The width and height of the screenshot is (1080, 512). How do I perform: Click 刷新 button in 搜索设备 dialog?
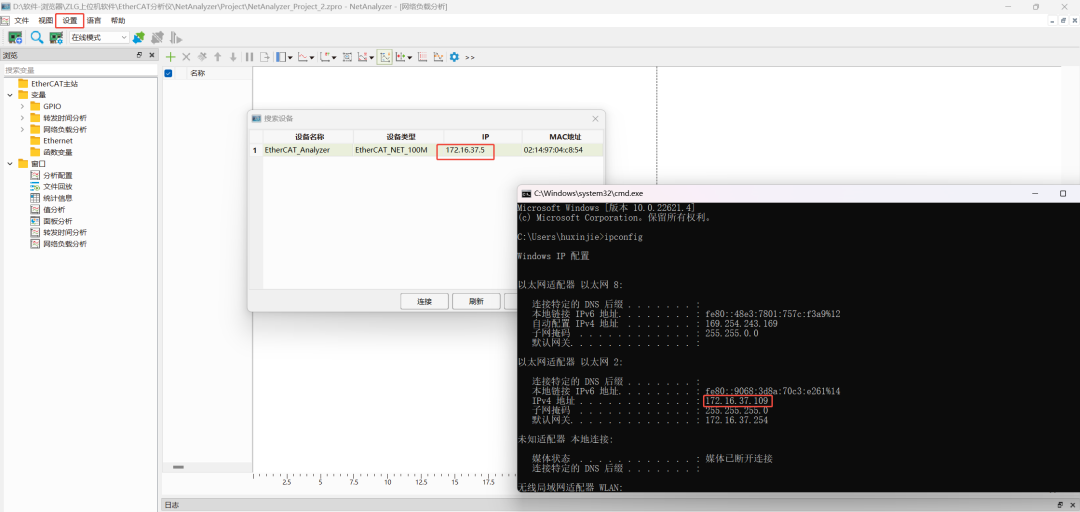click(x=476, y=301)
